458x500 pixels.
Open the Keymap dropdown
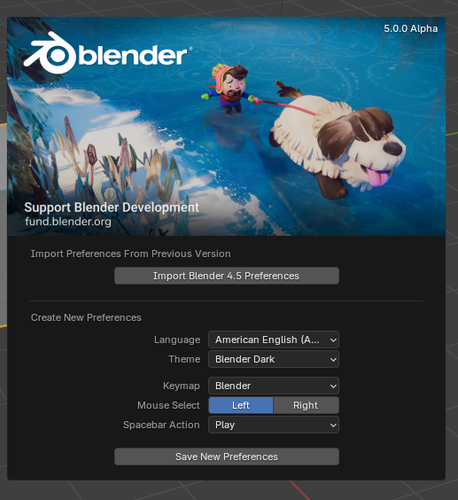274,386
